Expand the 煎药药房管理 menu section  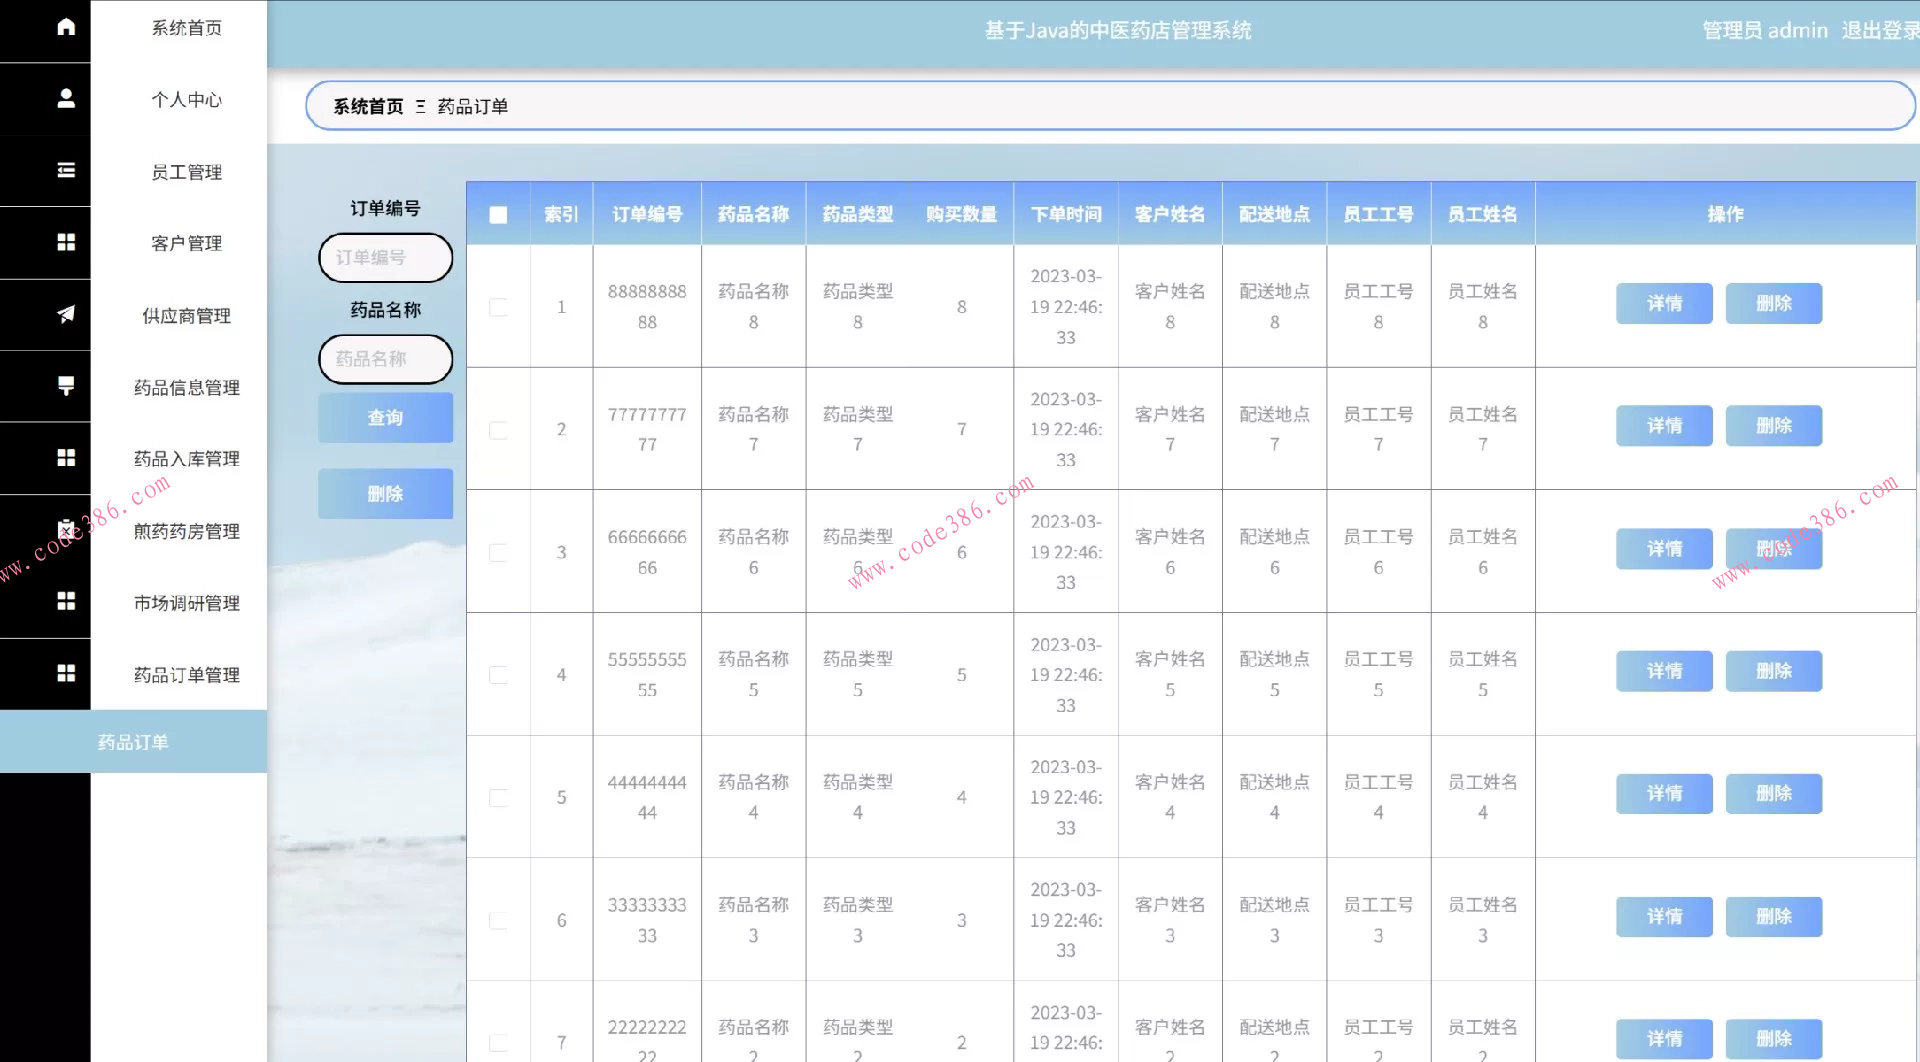coord(186,531)
